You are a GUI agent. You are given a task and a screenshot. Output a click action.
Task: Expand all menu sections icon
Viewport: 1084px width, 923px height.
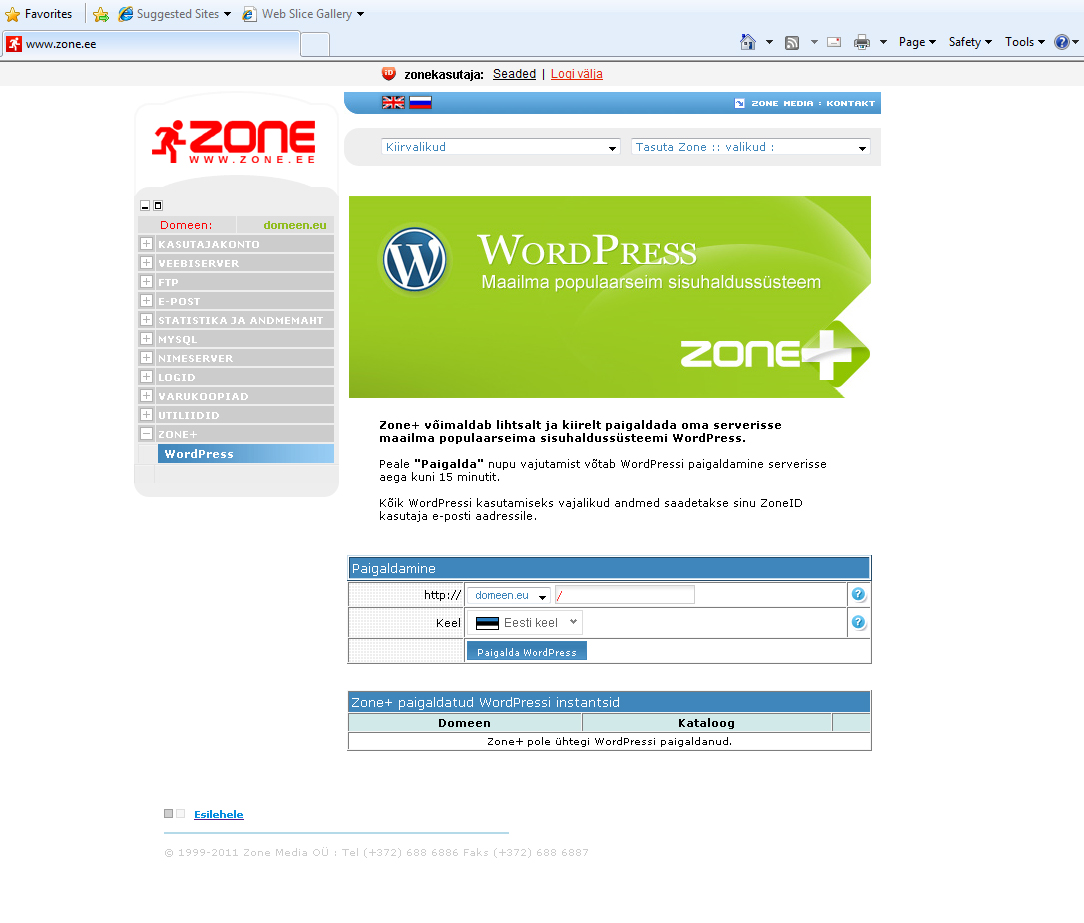click(x=158, y=205)
